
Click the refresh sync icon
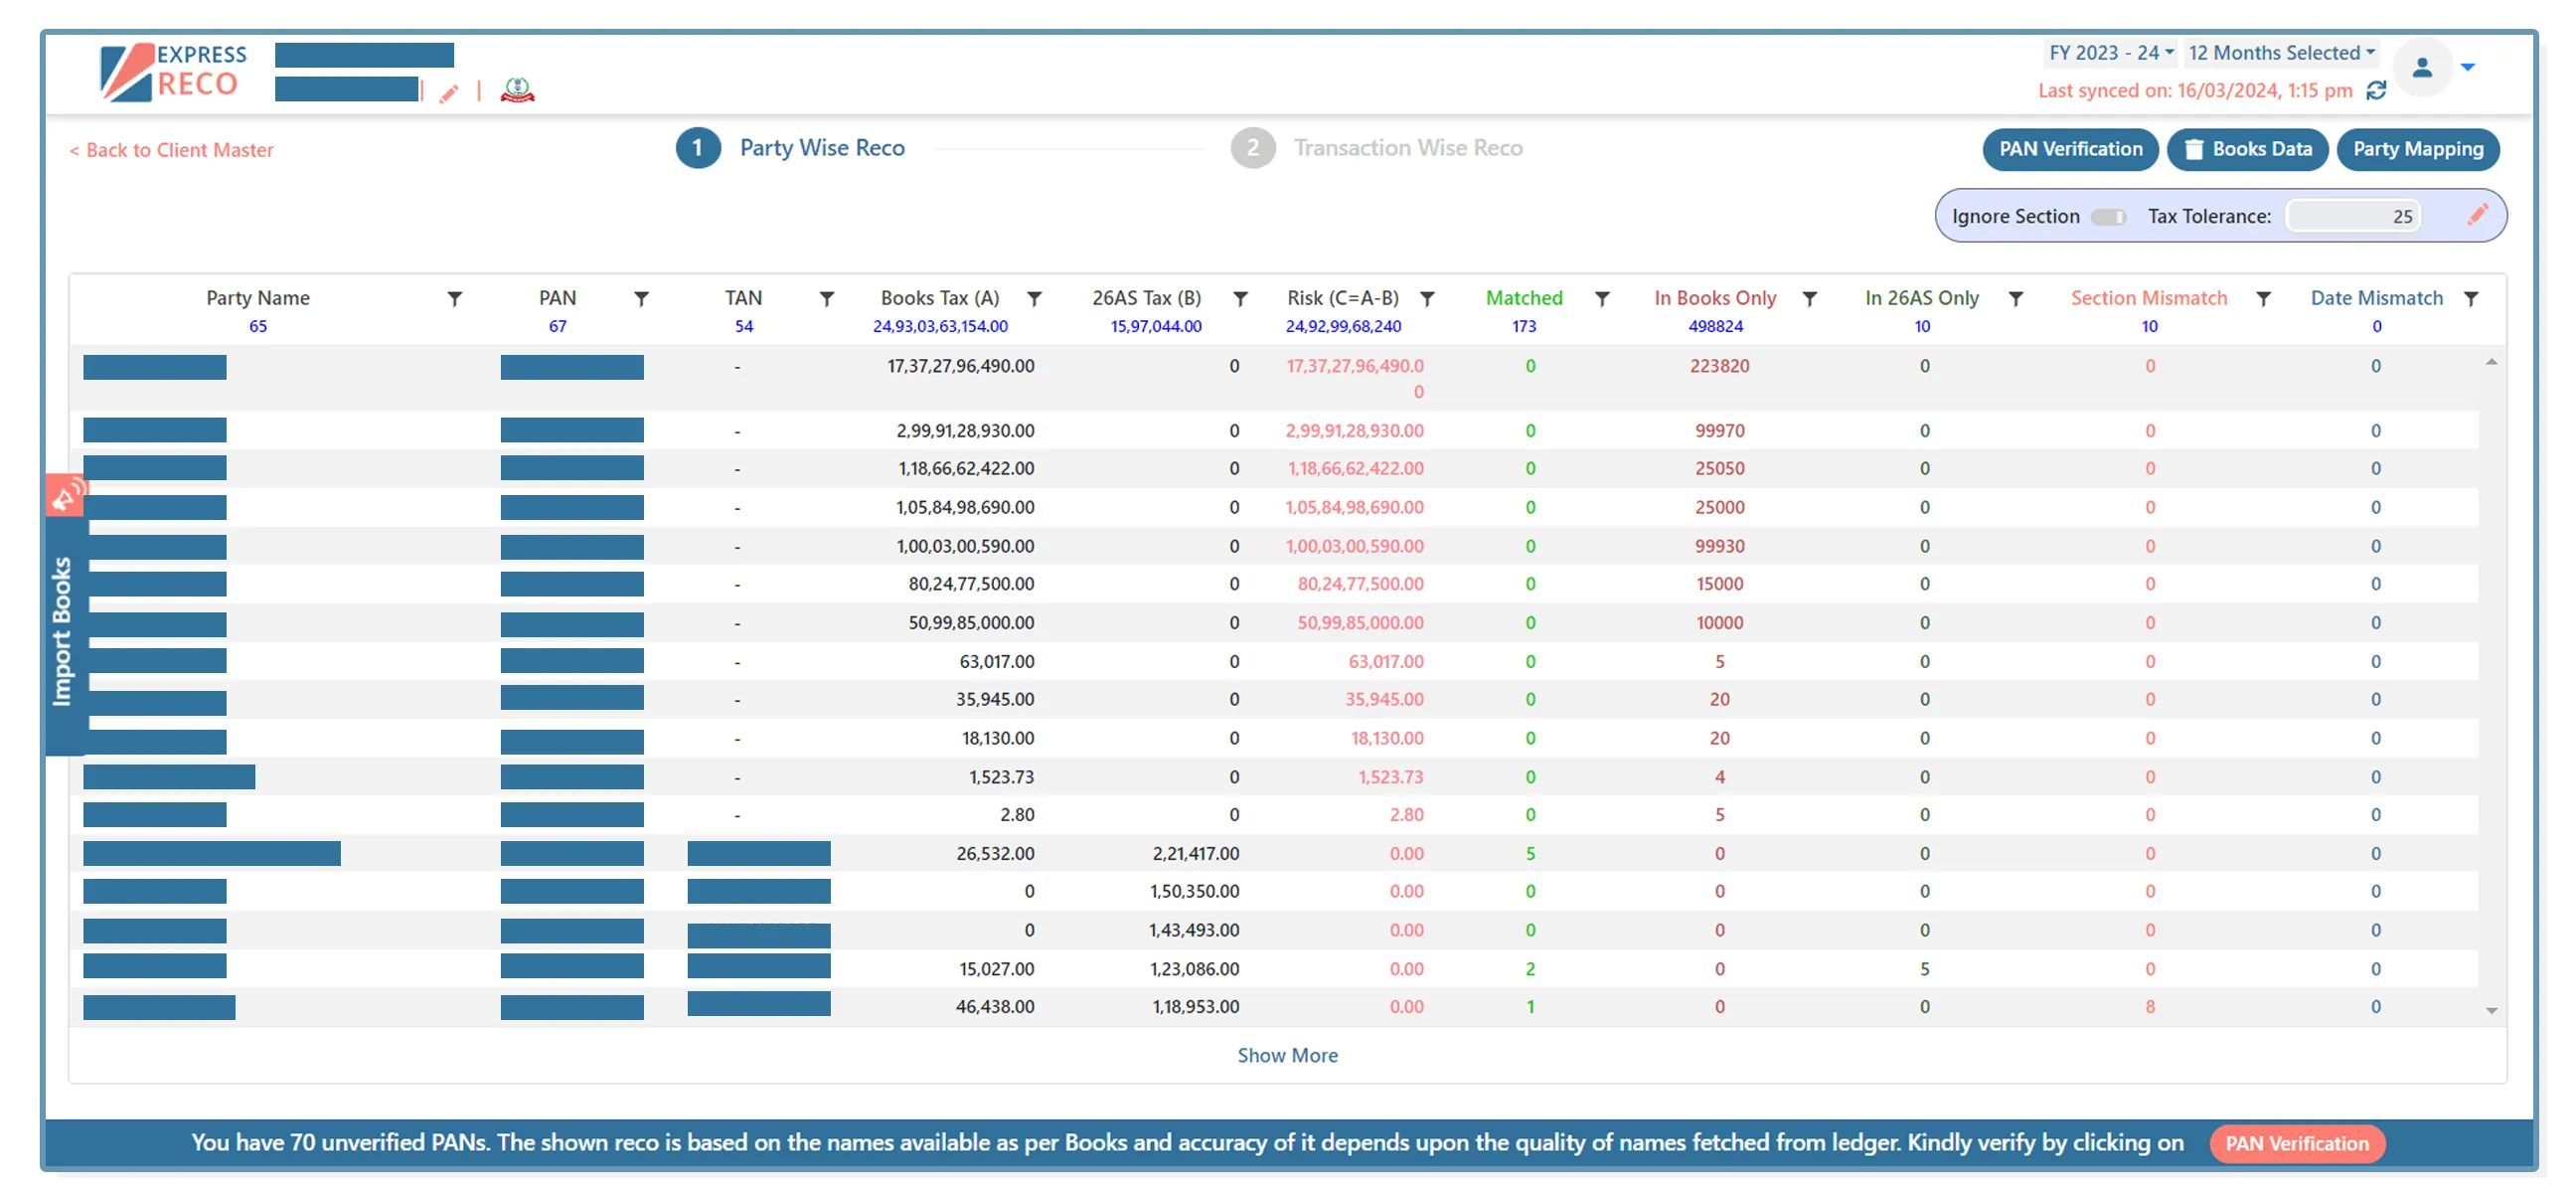(x=2376, y=91)
